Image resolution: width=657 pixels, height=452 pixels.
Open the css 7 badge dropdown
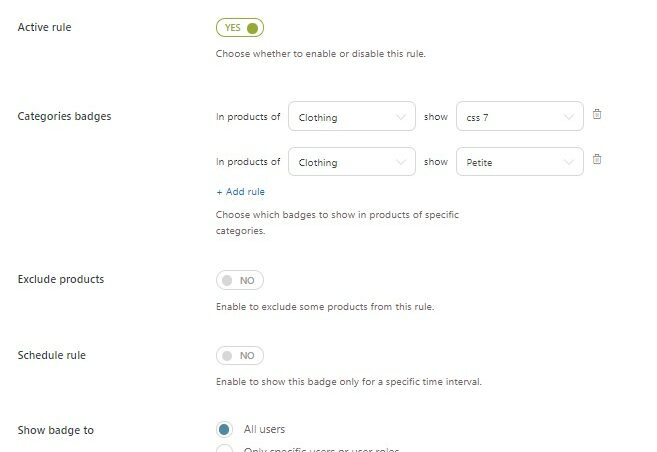[520, 116]
